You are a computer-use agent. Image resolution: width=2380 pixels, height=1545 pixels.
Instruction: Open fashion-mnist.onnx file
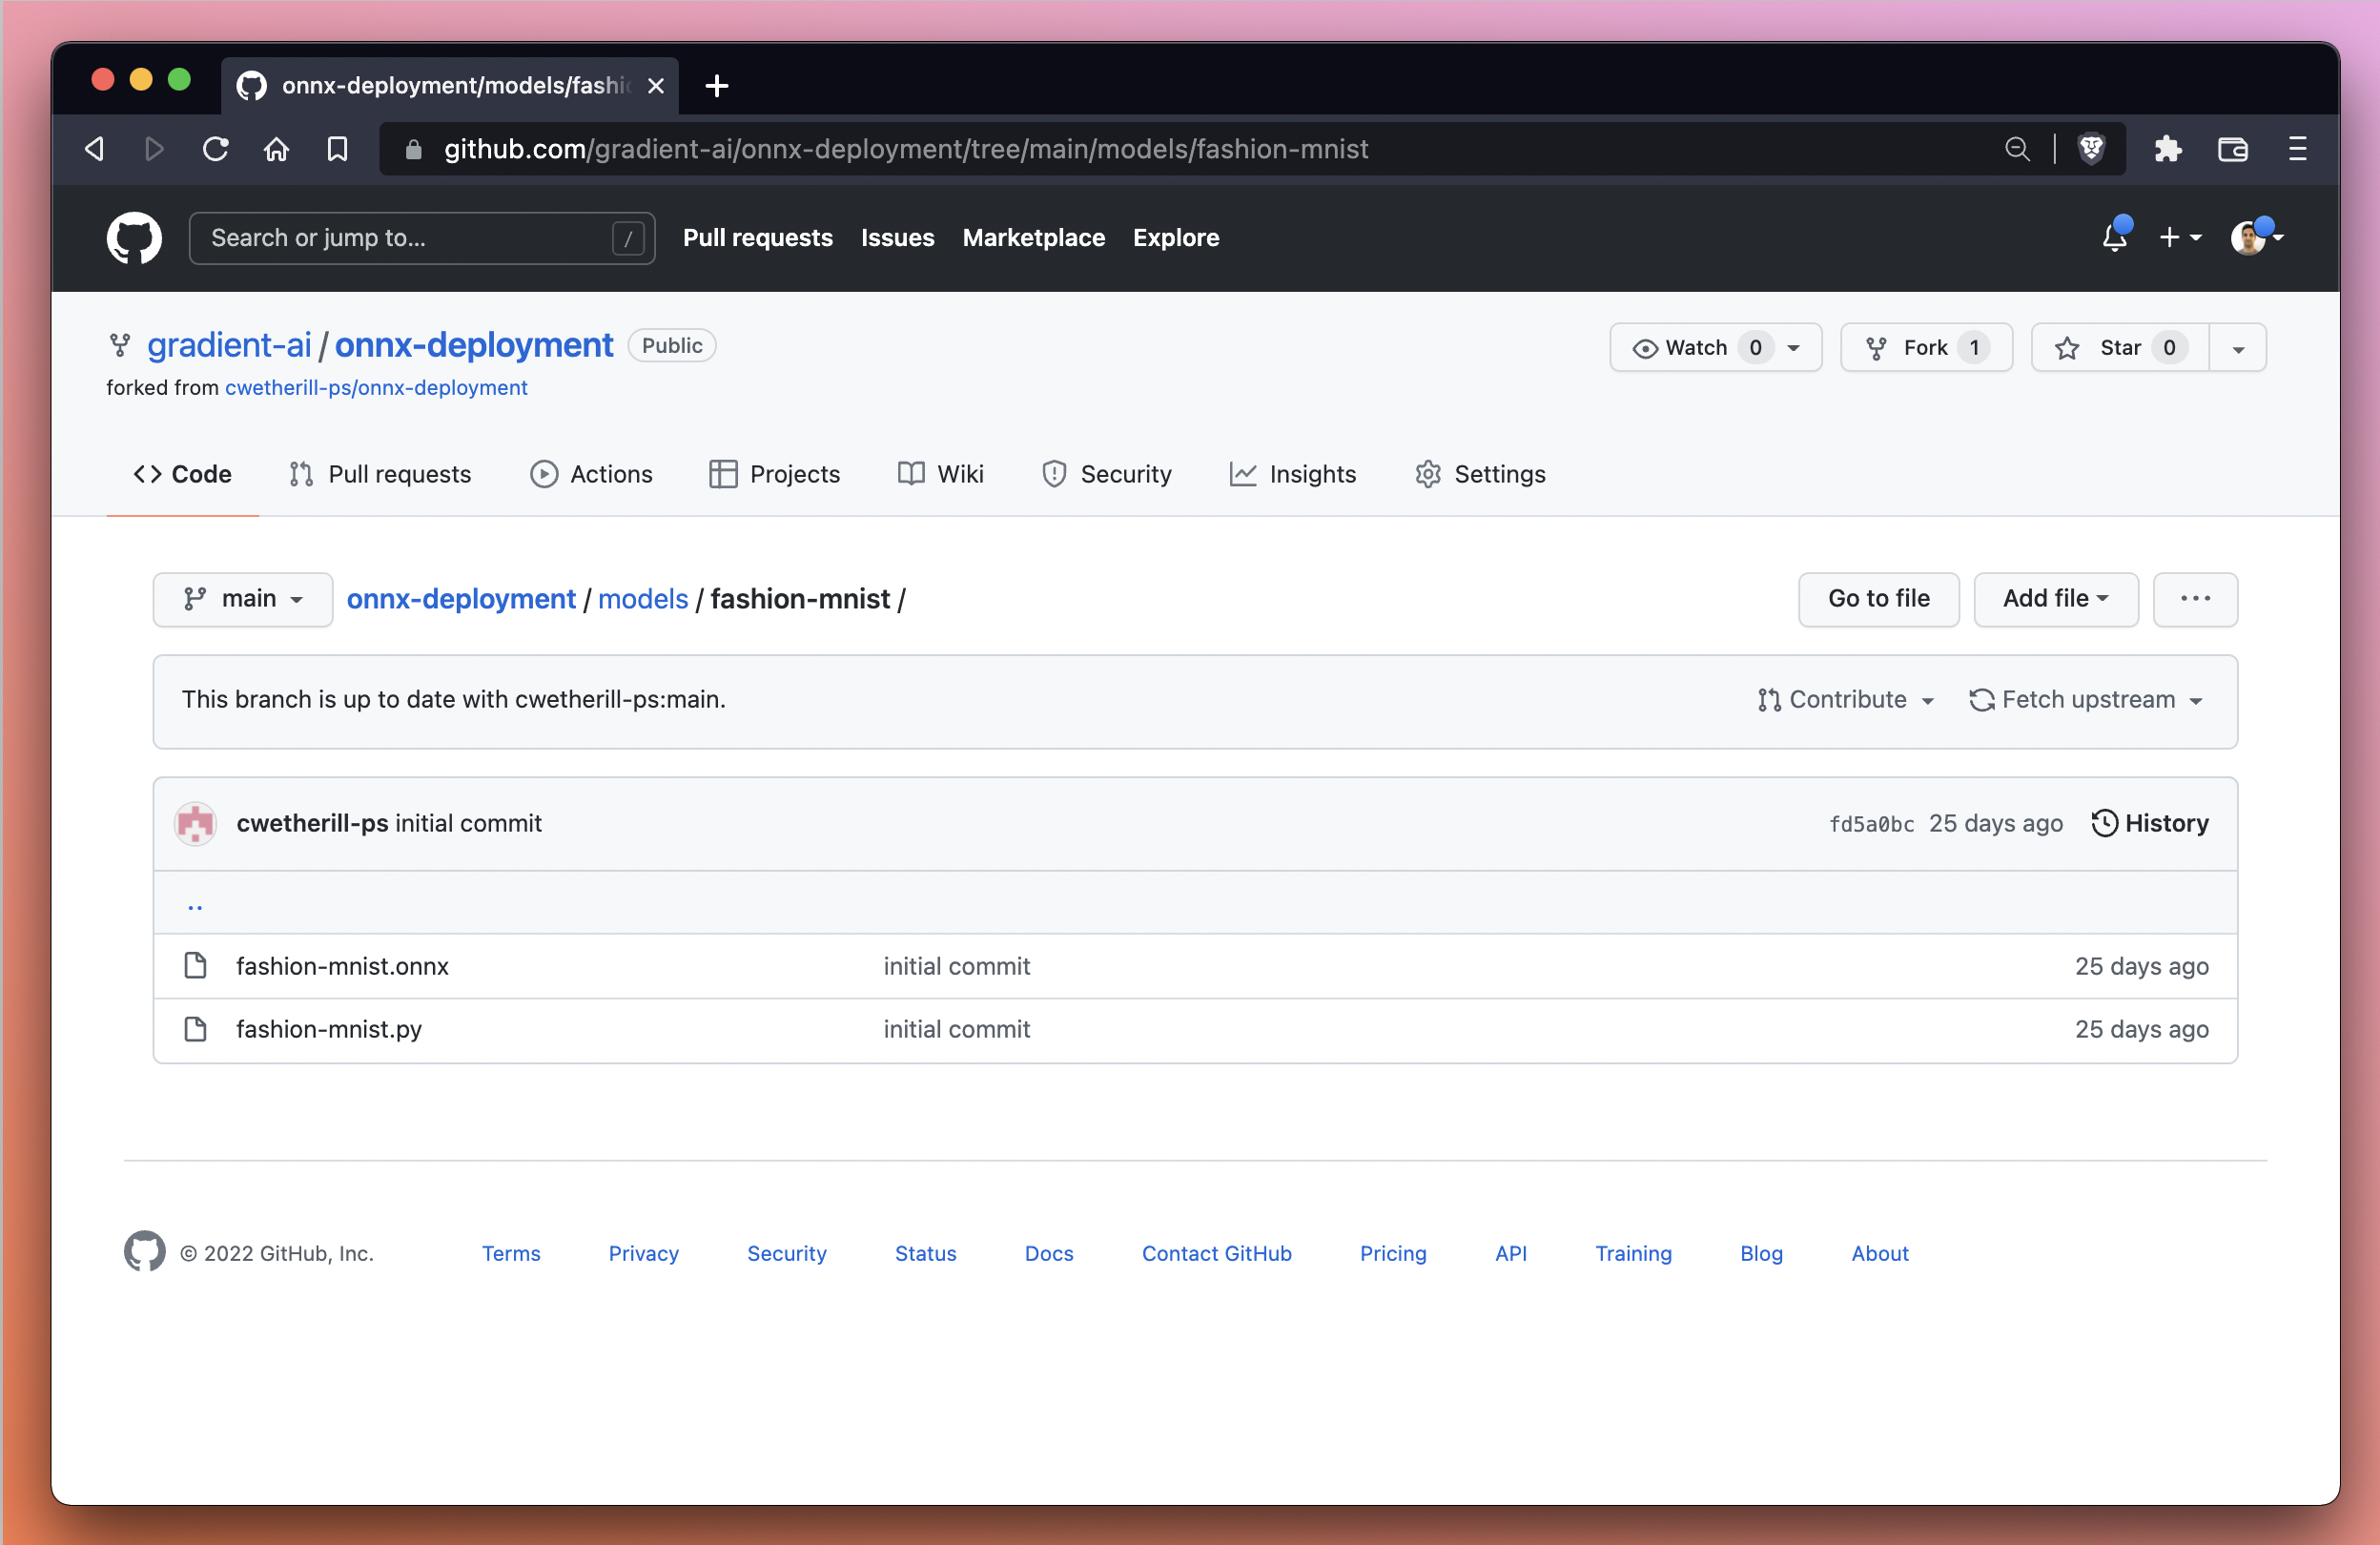(x=342, y=966)
